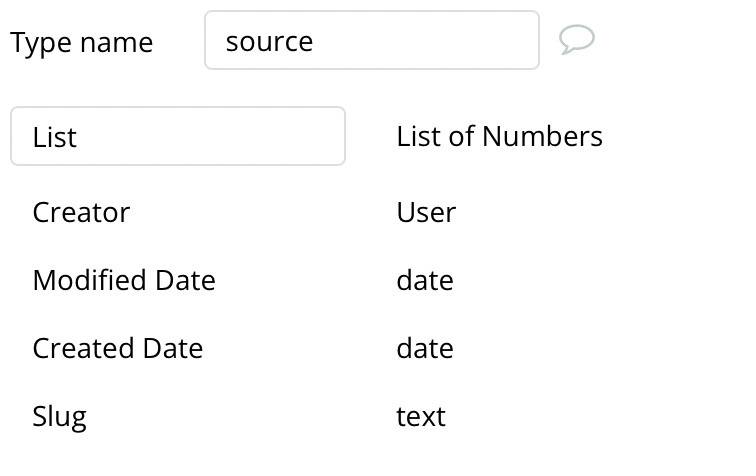This screenshot has width=756, height=476.
Task: Select the 'List of Numbers' field type
Action: pos(499,136)
